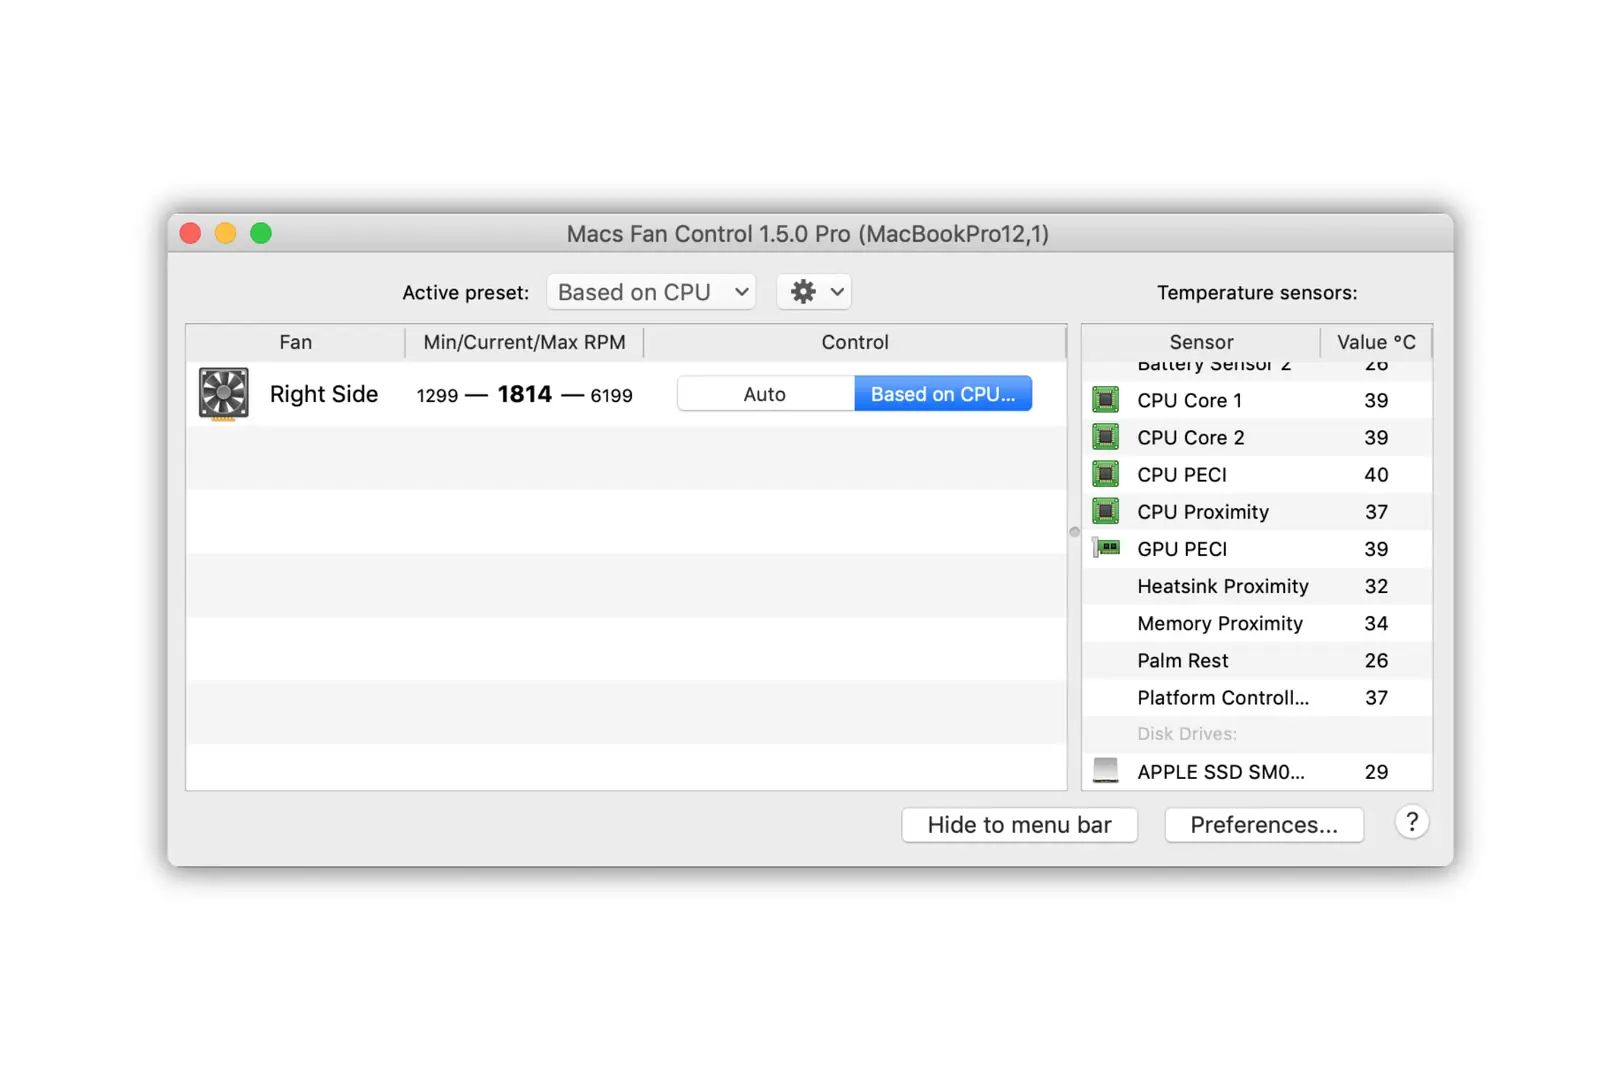Select the APPLE SSD SM0... drive row
This screenshot has width=1621, height=1080.
(1257, 771)
